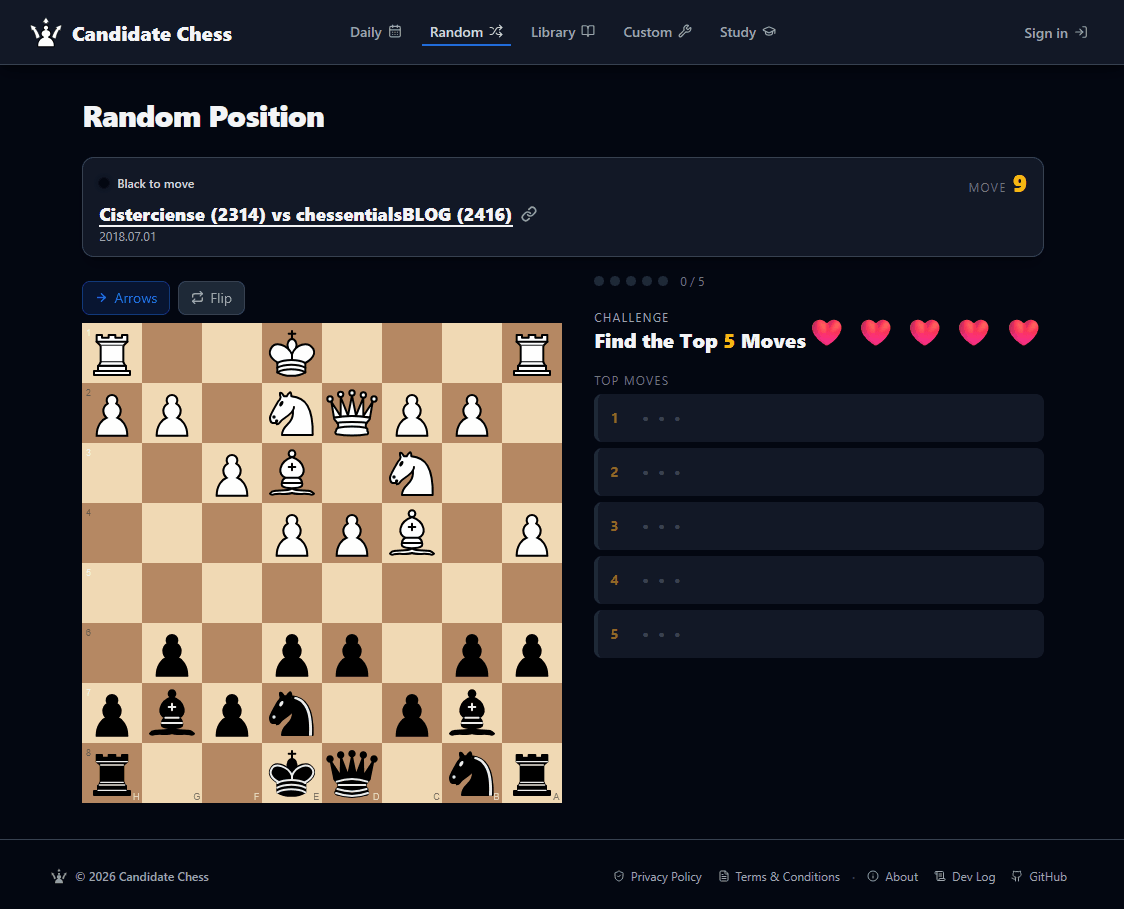Screen dimensions: 1124x909
Task: Select the white rook on a1
Action: [532, 353]
